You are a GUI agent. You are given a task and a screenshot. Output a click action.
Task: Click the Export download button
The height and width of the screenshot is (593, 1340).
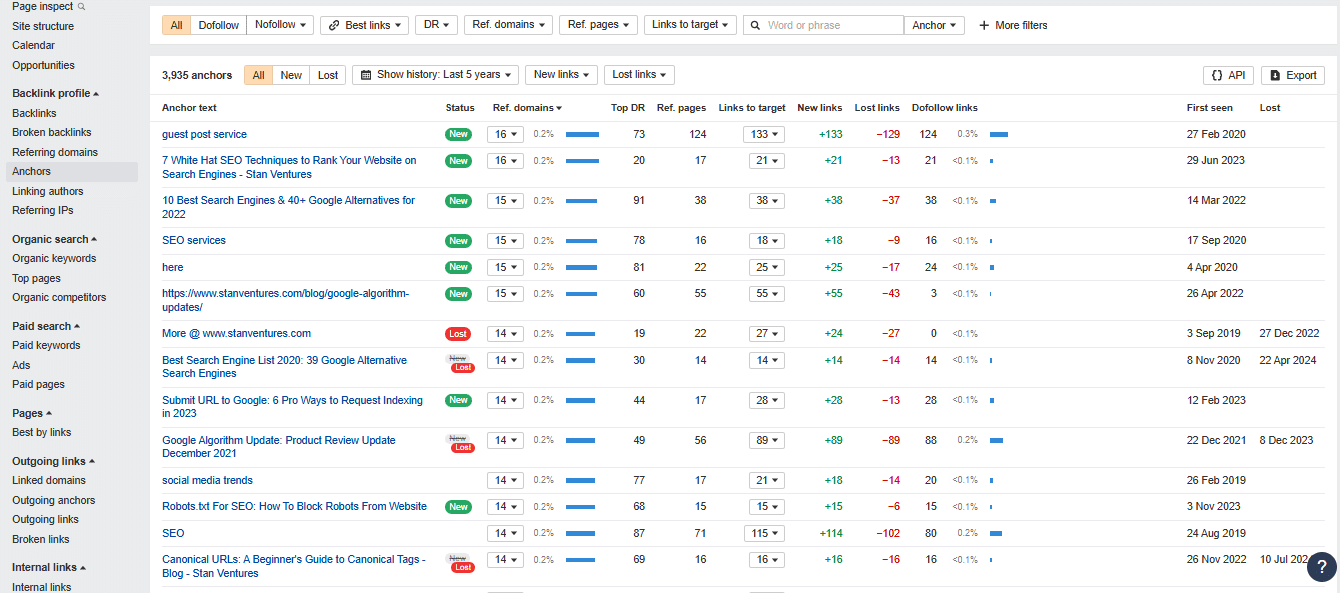(x=1292, y=75)
